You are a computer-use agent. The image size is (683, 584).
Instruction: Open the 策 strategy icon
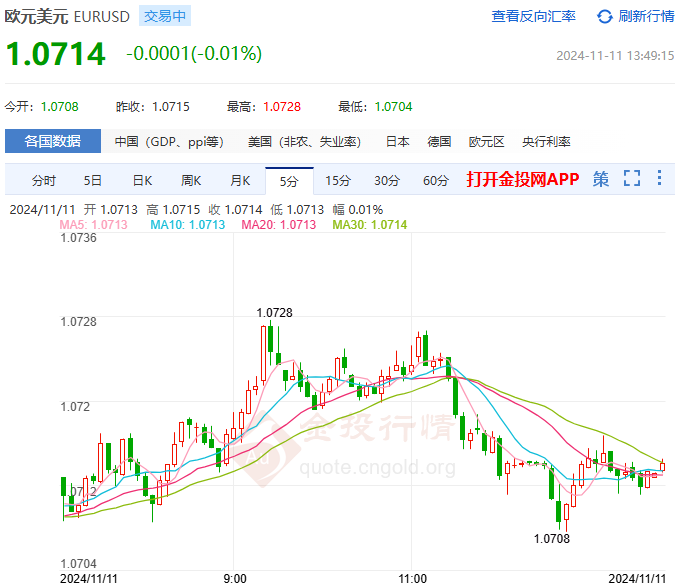point(600,180)
